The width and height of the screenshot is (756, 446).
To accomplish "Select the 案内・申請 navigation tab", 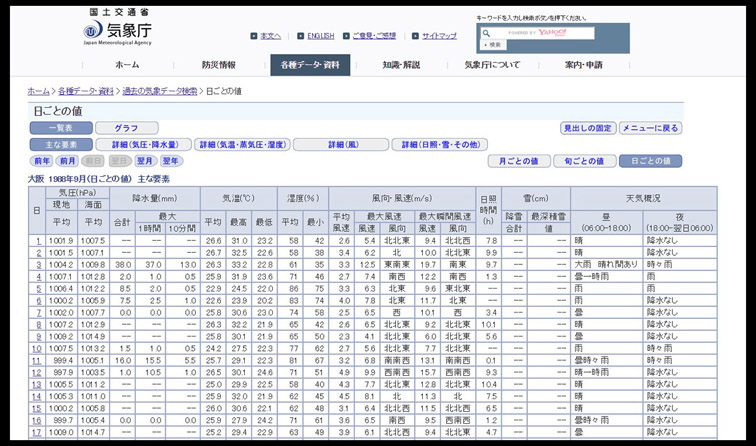I will tap(583, 65).
